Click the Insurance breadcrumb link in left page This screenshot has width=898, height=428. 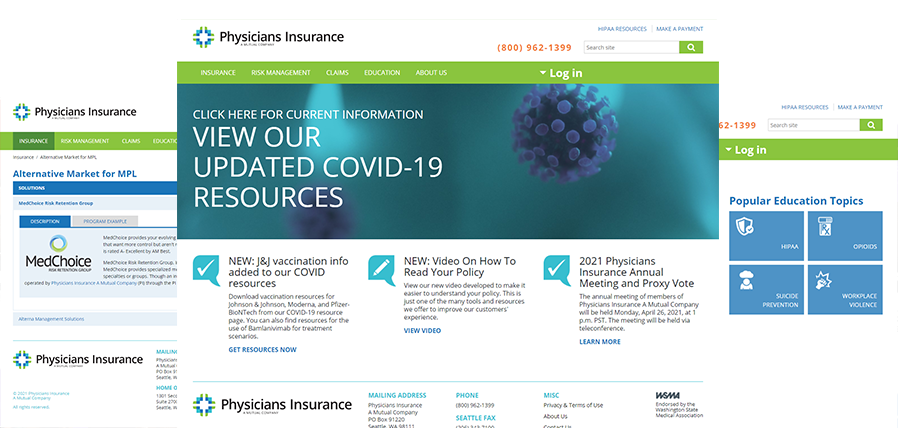pos(23,157)
